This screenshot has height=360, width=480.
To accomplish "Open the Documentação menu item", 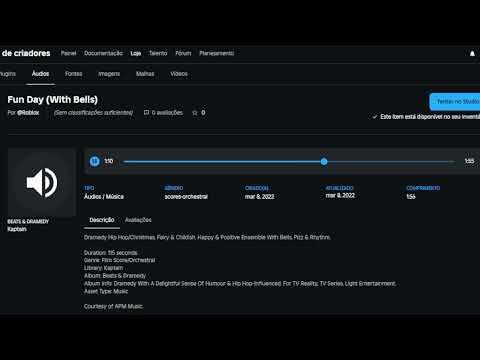I will click(103, 53).
